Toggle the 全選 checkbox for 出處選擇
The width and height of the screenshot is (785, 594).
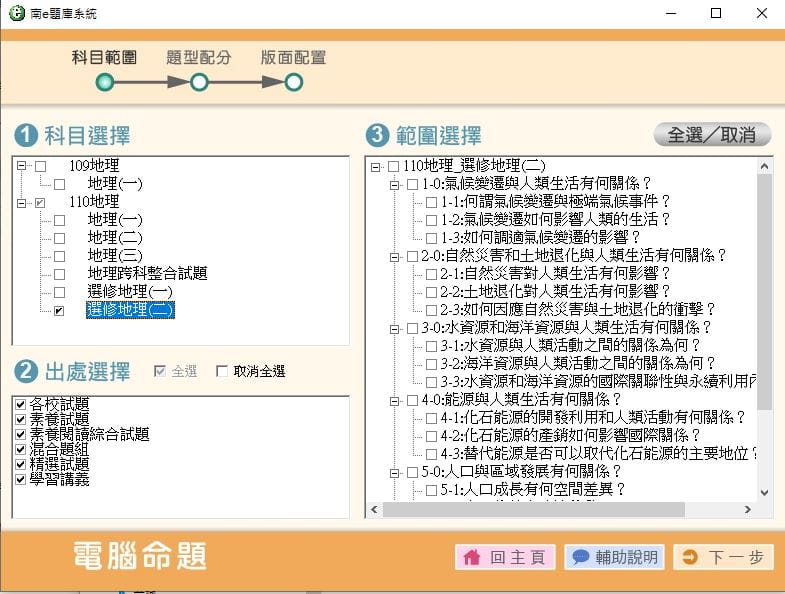(160, 371)
